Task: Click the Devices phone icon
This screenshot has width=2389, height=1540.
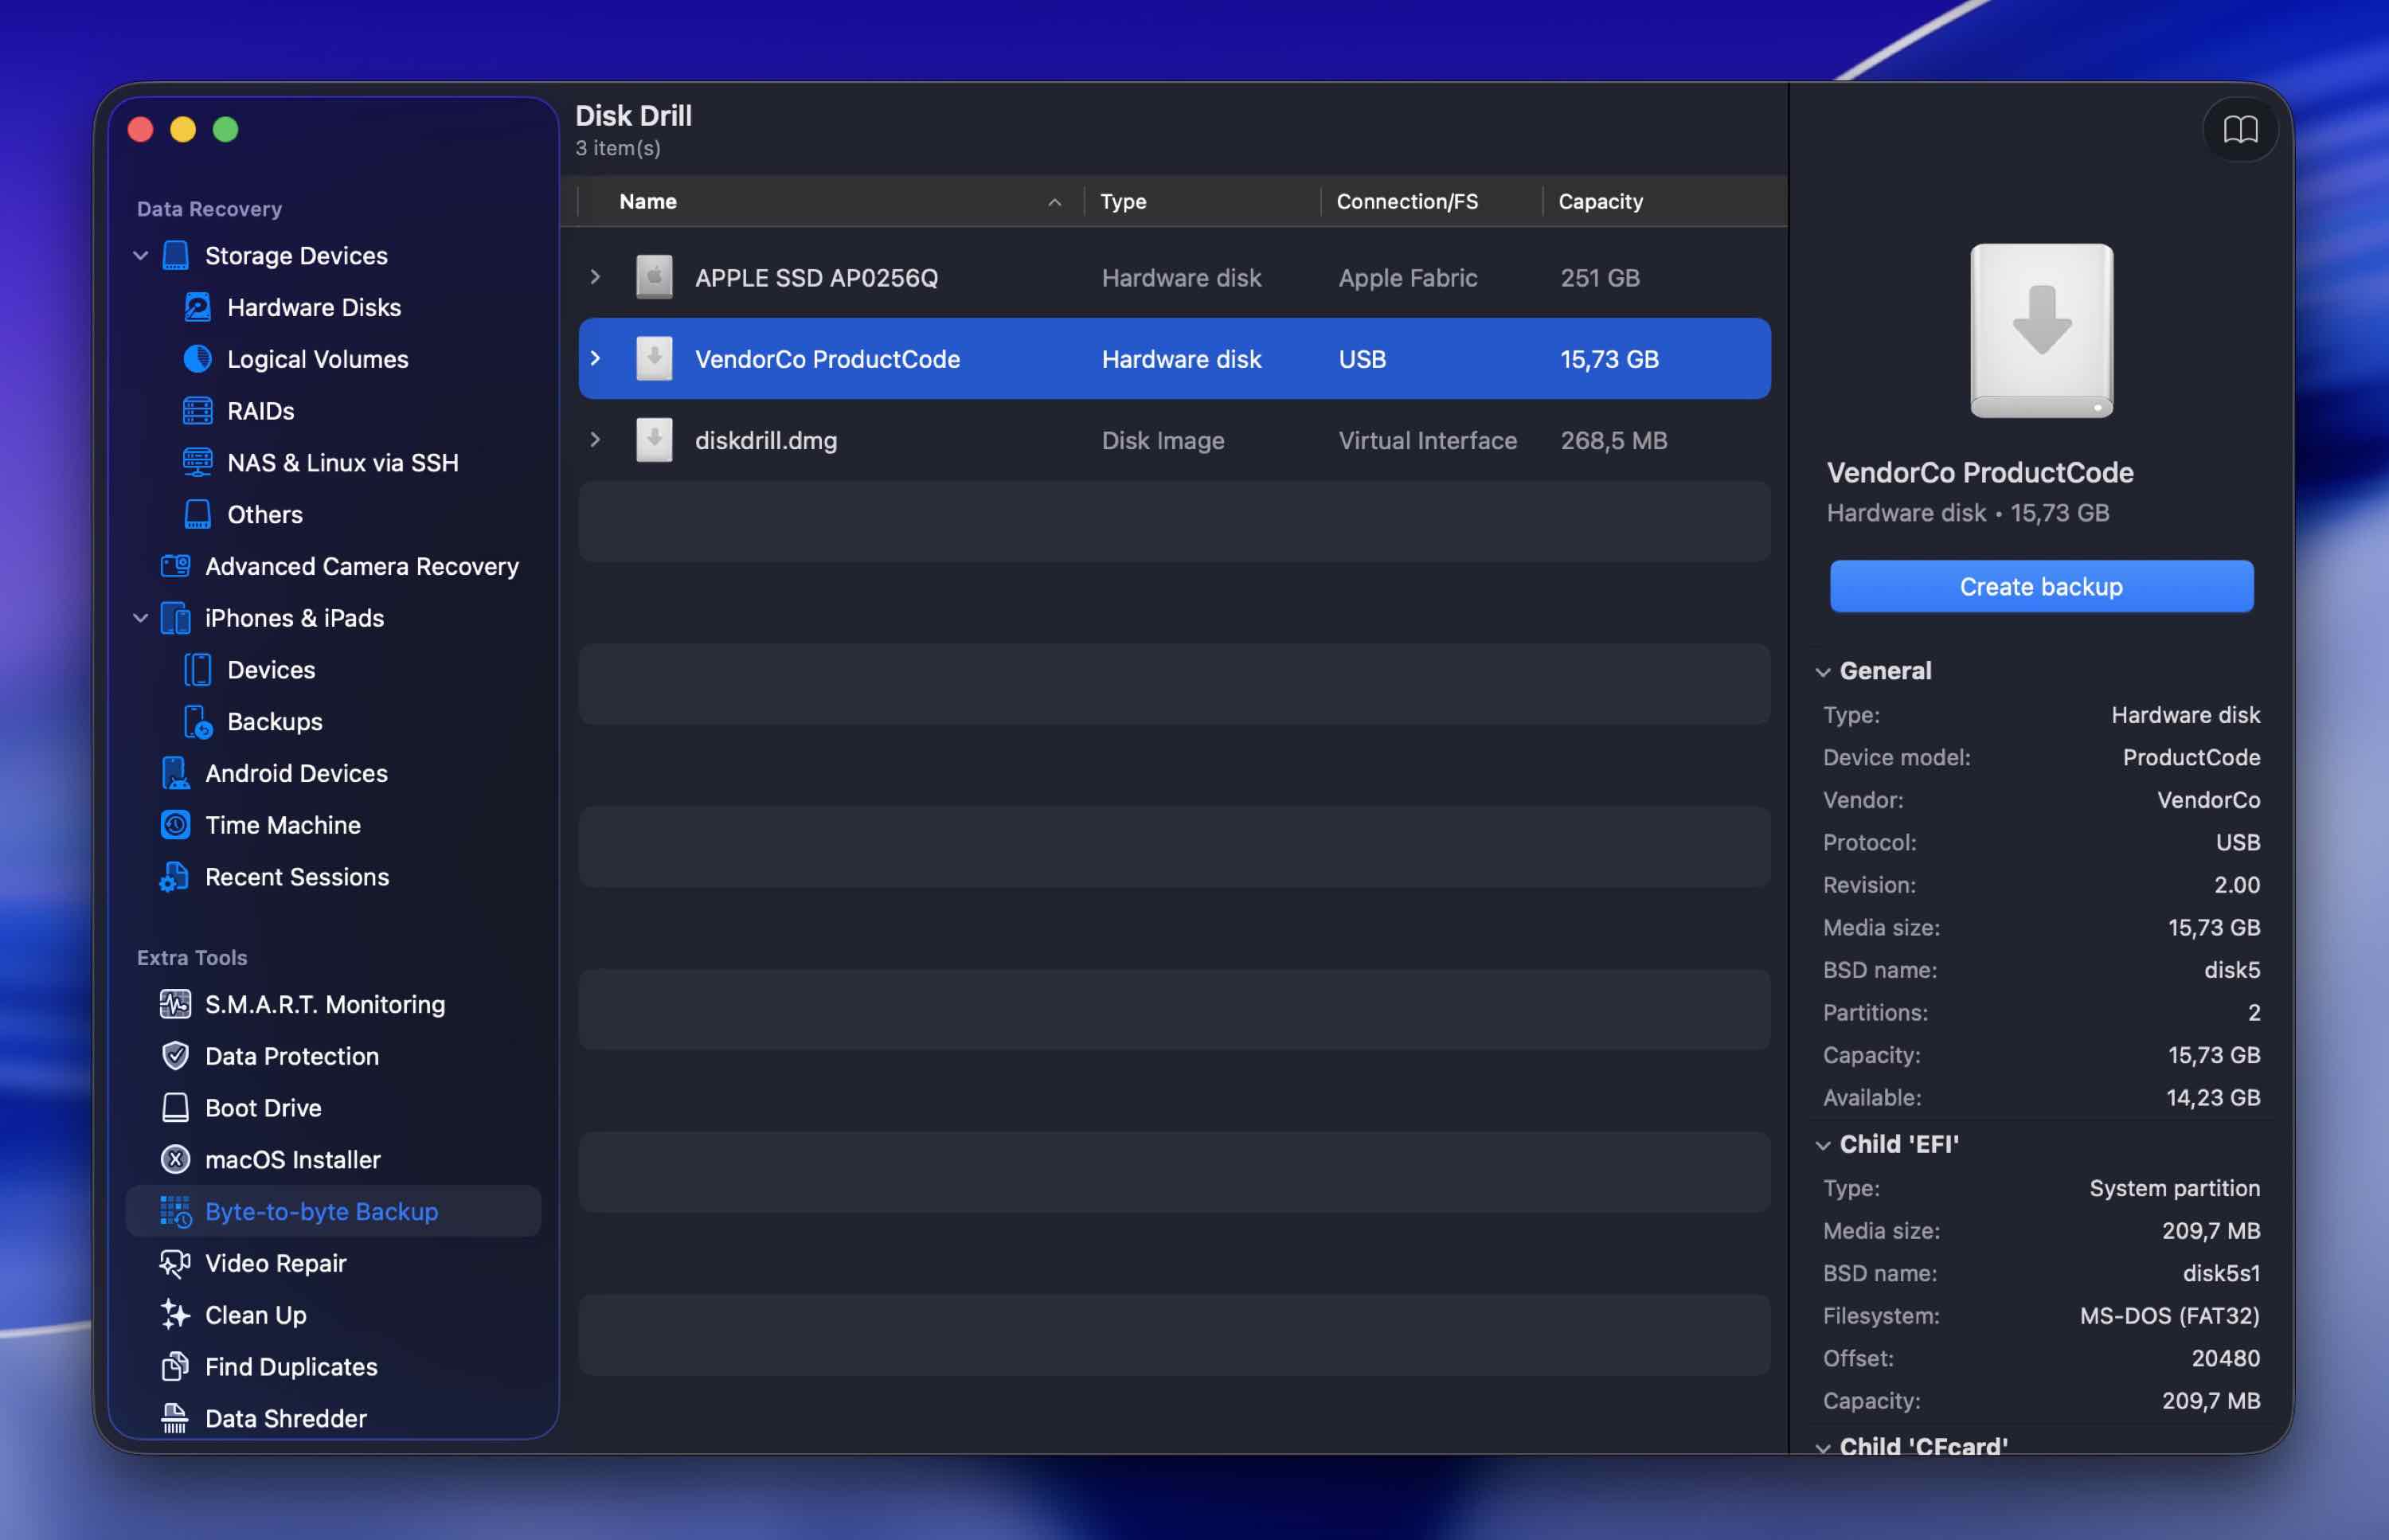Action: click(197, 670)
